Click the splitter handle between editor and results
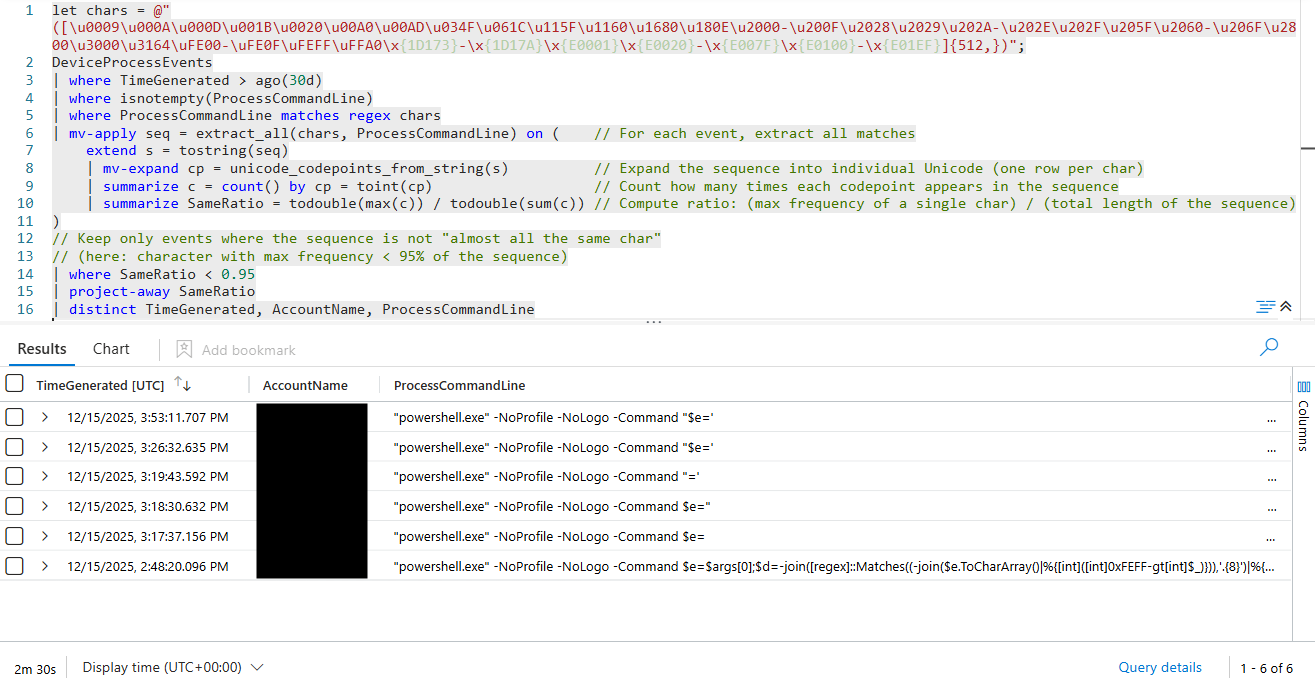The width and height of the screenshot is (1315, 682). (654, 323)
